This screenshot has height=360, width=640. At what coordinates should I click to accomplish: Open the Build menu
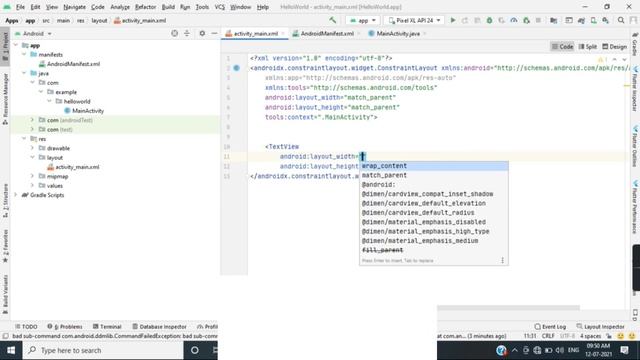pos(168,7)
